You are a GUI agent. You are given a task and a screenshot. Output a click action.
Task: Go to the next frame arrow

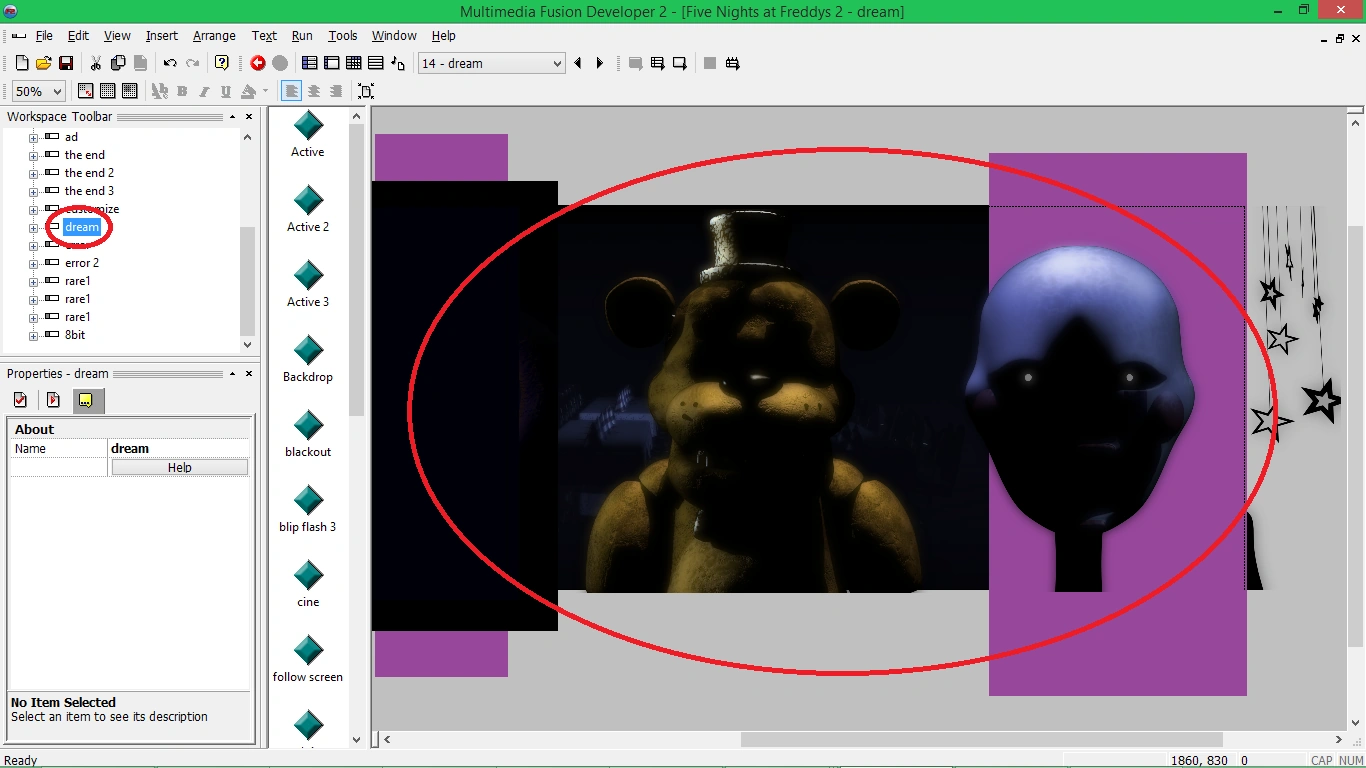[x=600, y=63]
